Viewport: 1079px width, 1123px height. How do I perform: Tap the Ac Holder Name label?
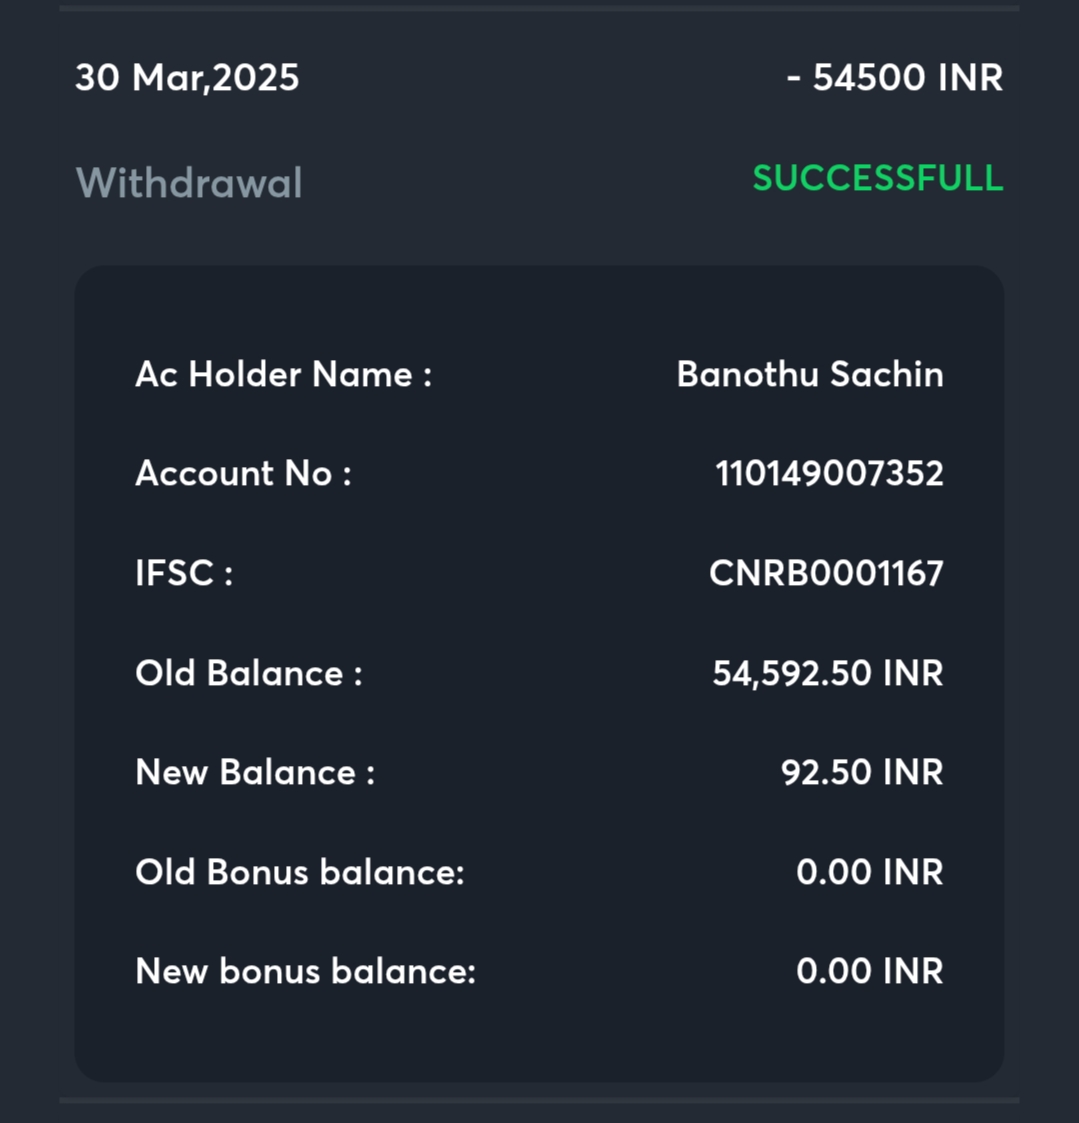[x=283, y=374]
